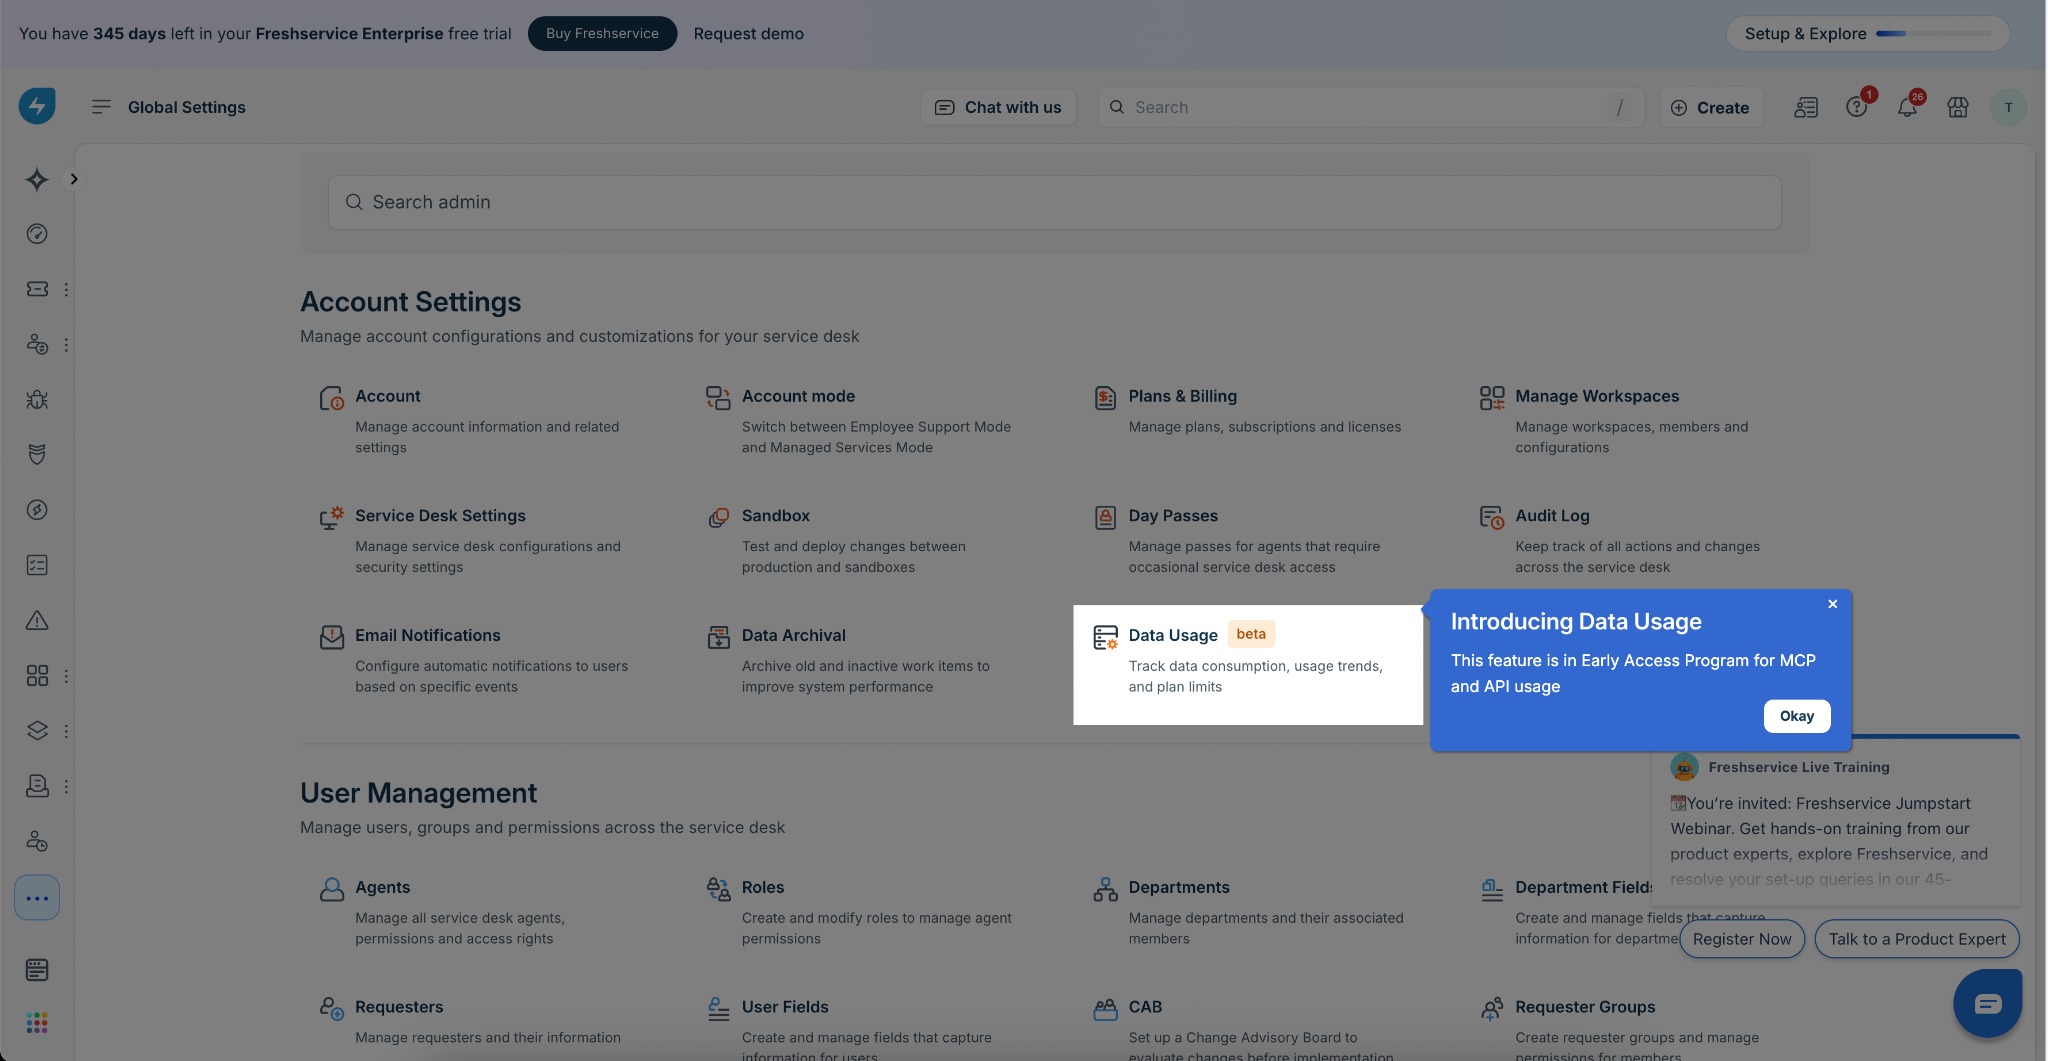Click the Audit Log icon
This screenshot has width=2048, height=1061.
pos(1491,517)
